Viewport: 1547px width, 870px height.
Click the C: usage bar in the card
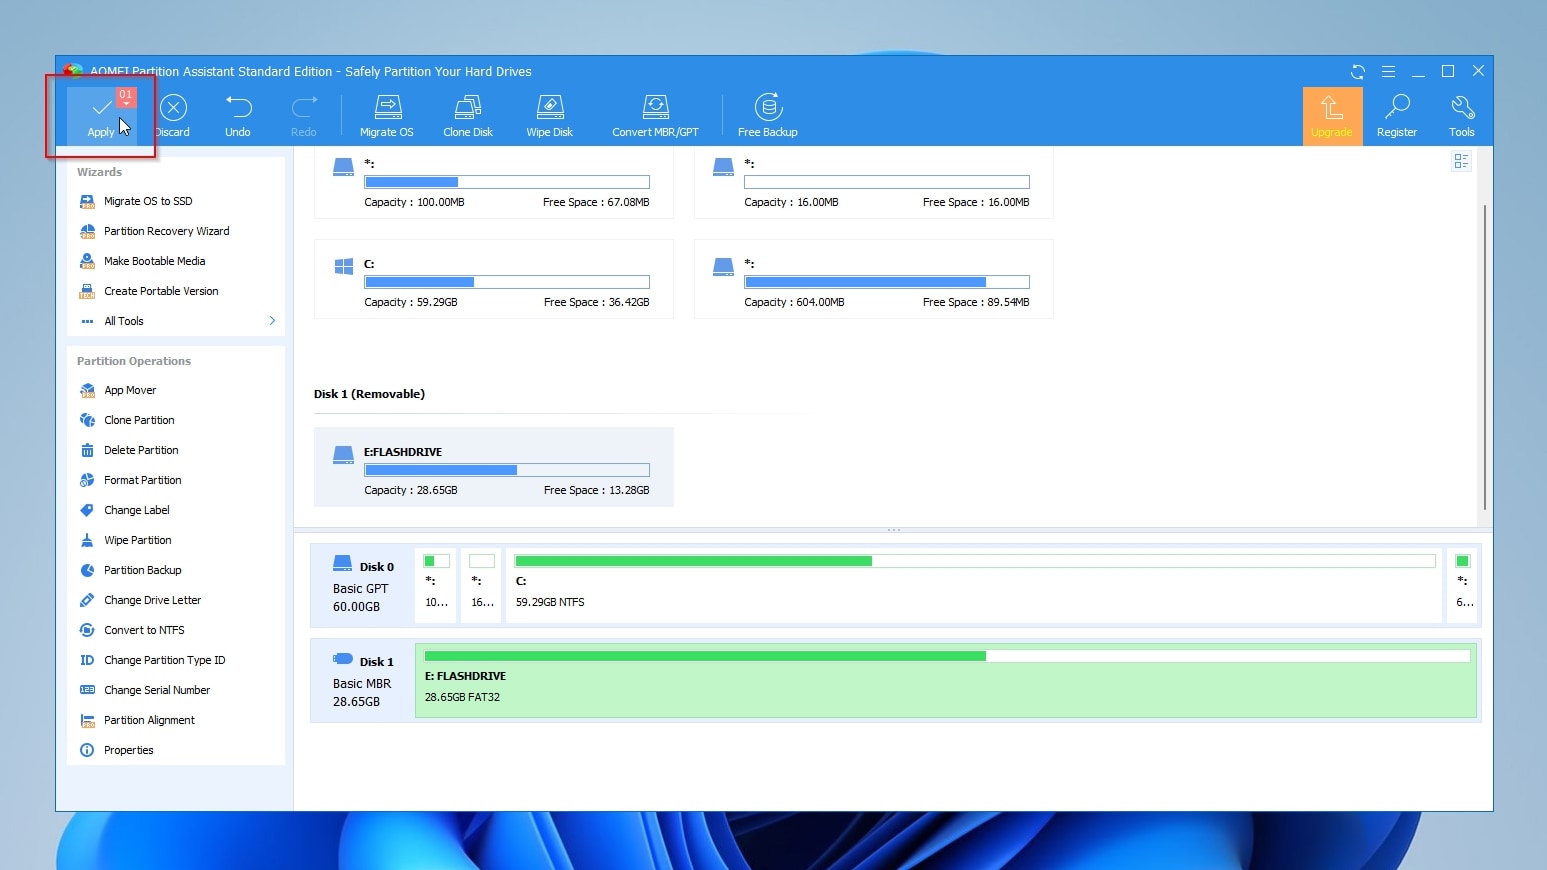(507, 282)
